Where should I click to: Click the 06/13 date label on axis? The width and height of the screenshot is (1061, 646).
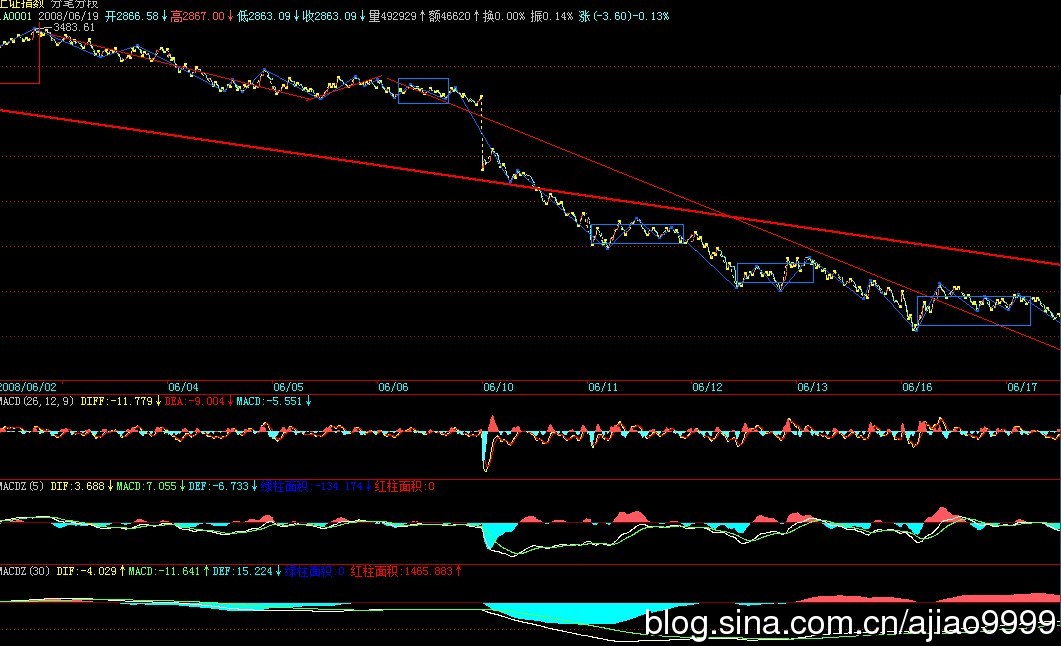coord(812,387)
